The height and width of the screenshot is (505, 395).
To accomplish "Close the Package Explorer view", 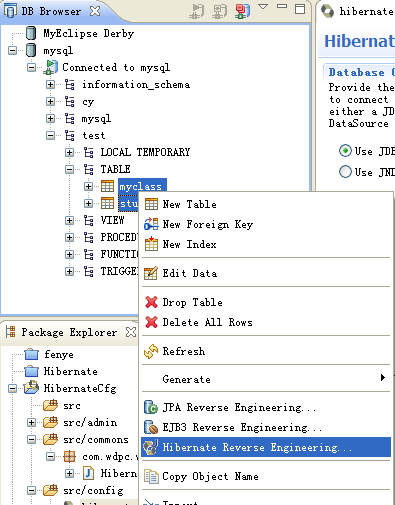I will click(131, 332).
